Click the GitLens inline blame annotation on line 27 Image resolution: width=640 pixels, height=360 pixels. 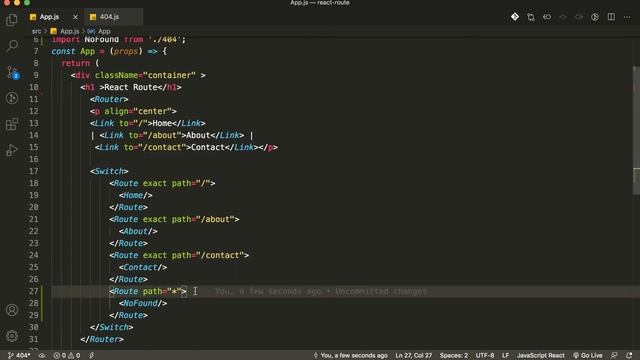click(321, 291)
